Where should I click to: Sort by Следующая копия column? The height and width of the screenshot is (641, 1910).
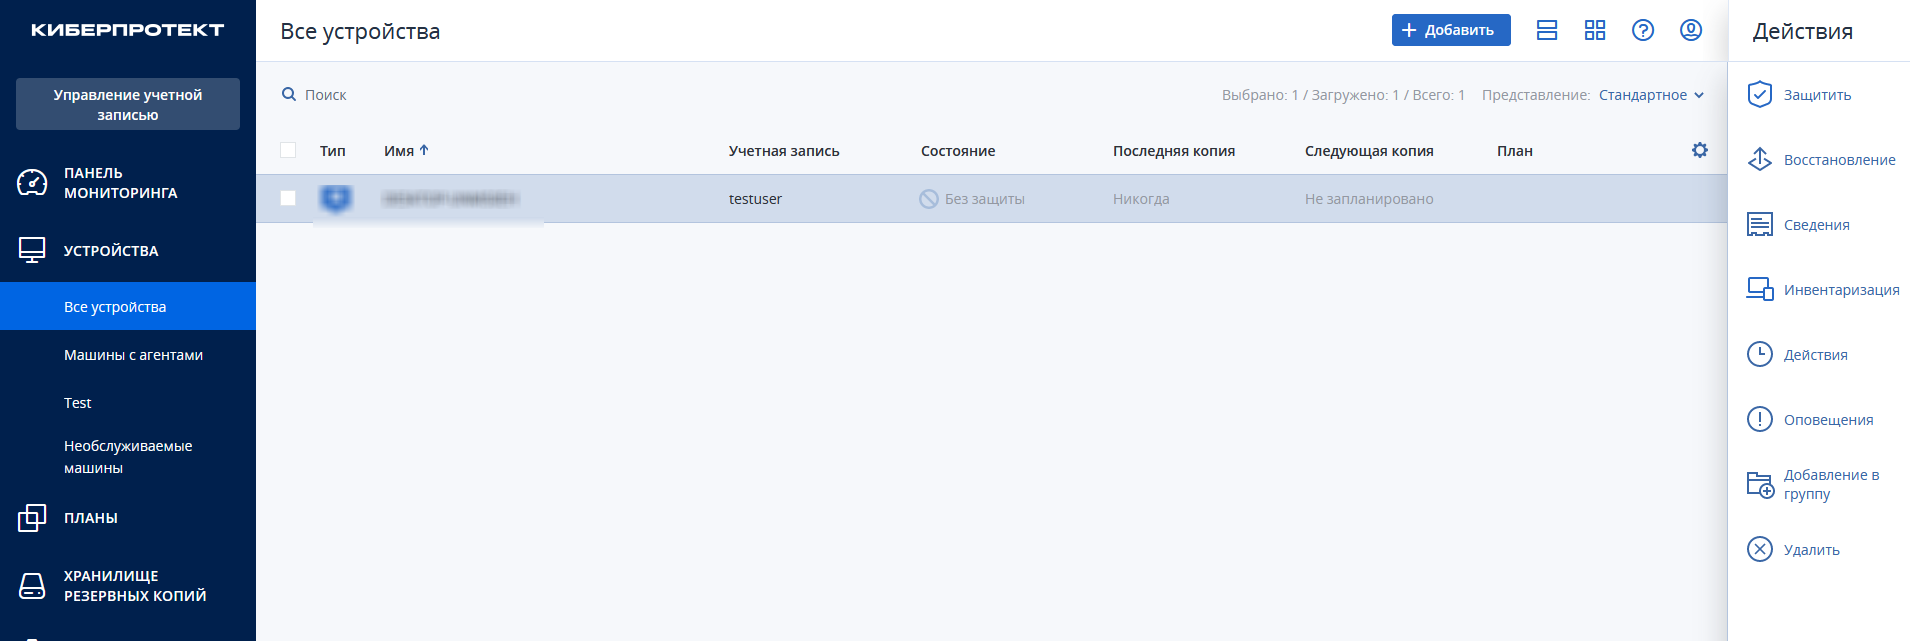(x=1369, y=151)
